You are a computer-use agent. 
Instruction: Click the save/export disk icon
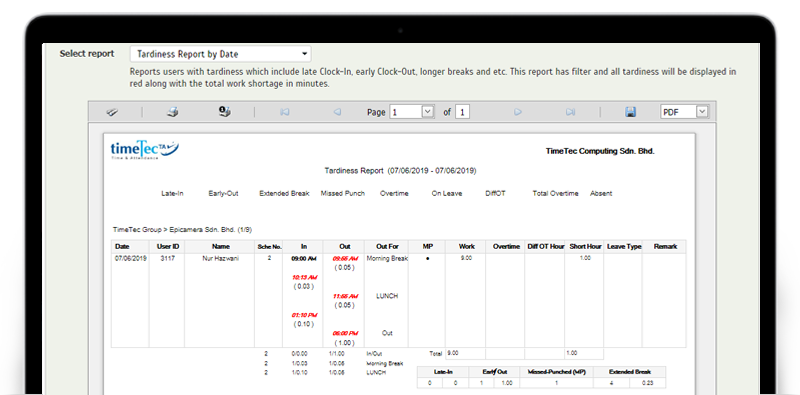[x=631, y=112]
